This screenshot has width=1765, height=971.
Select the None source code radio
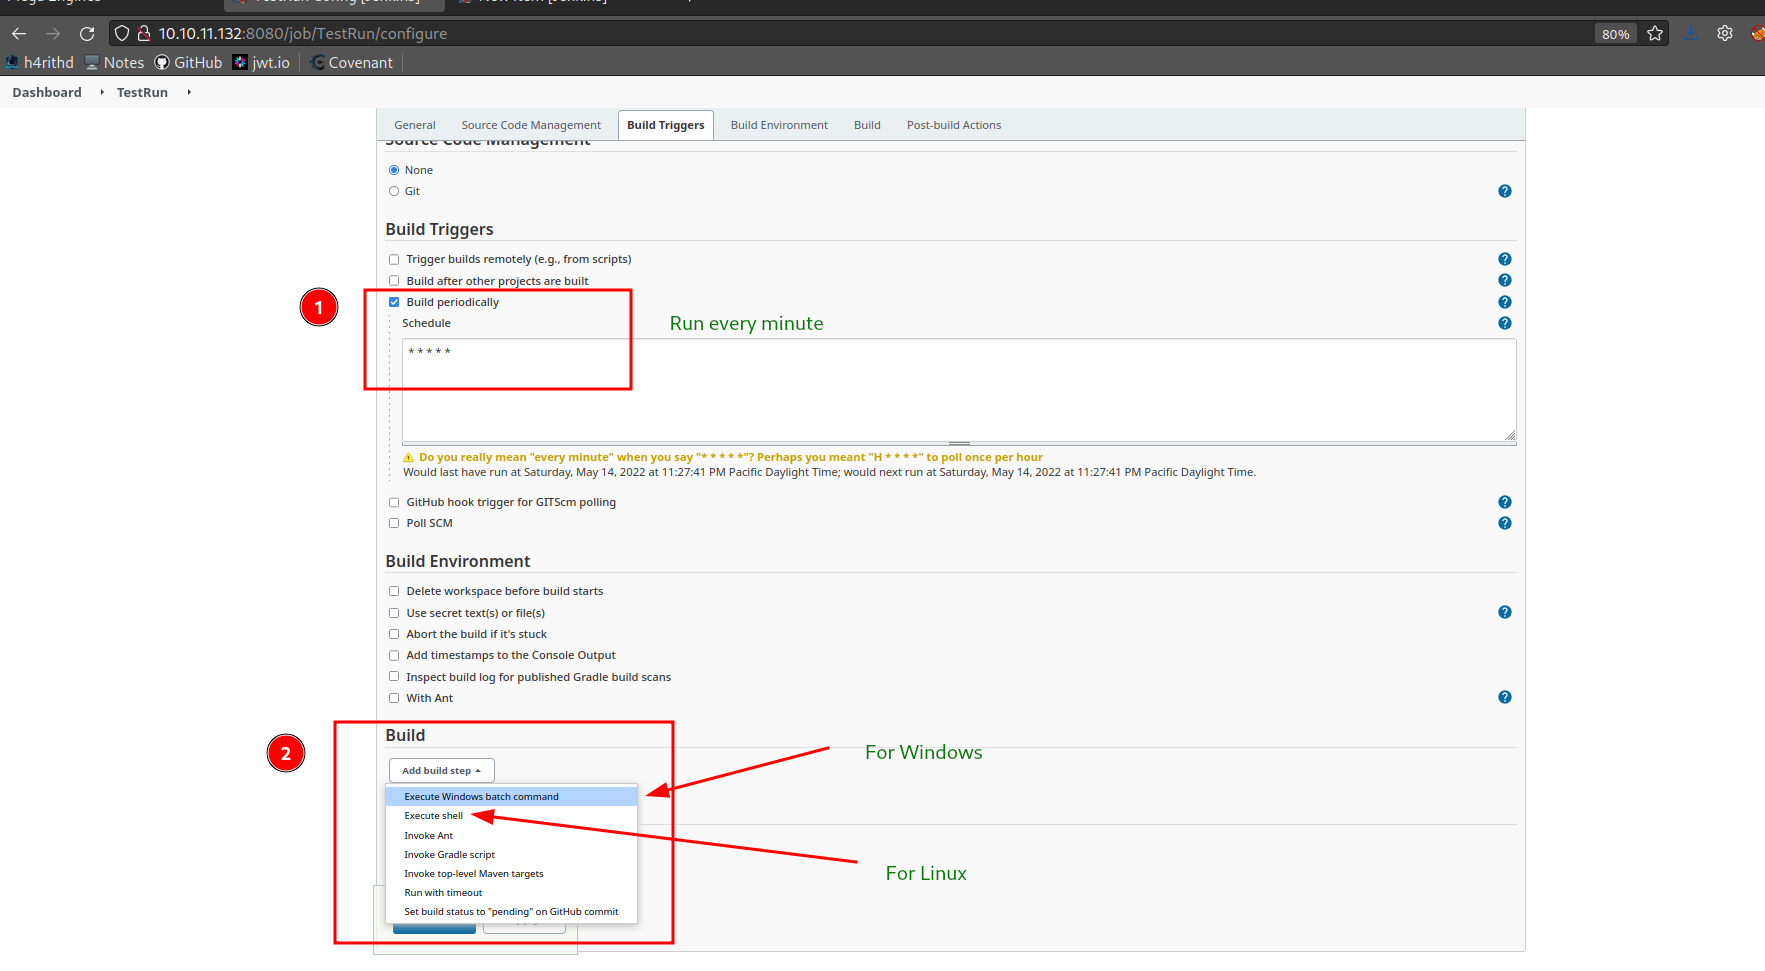coord(394,170)
